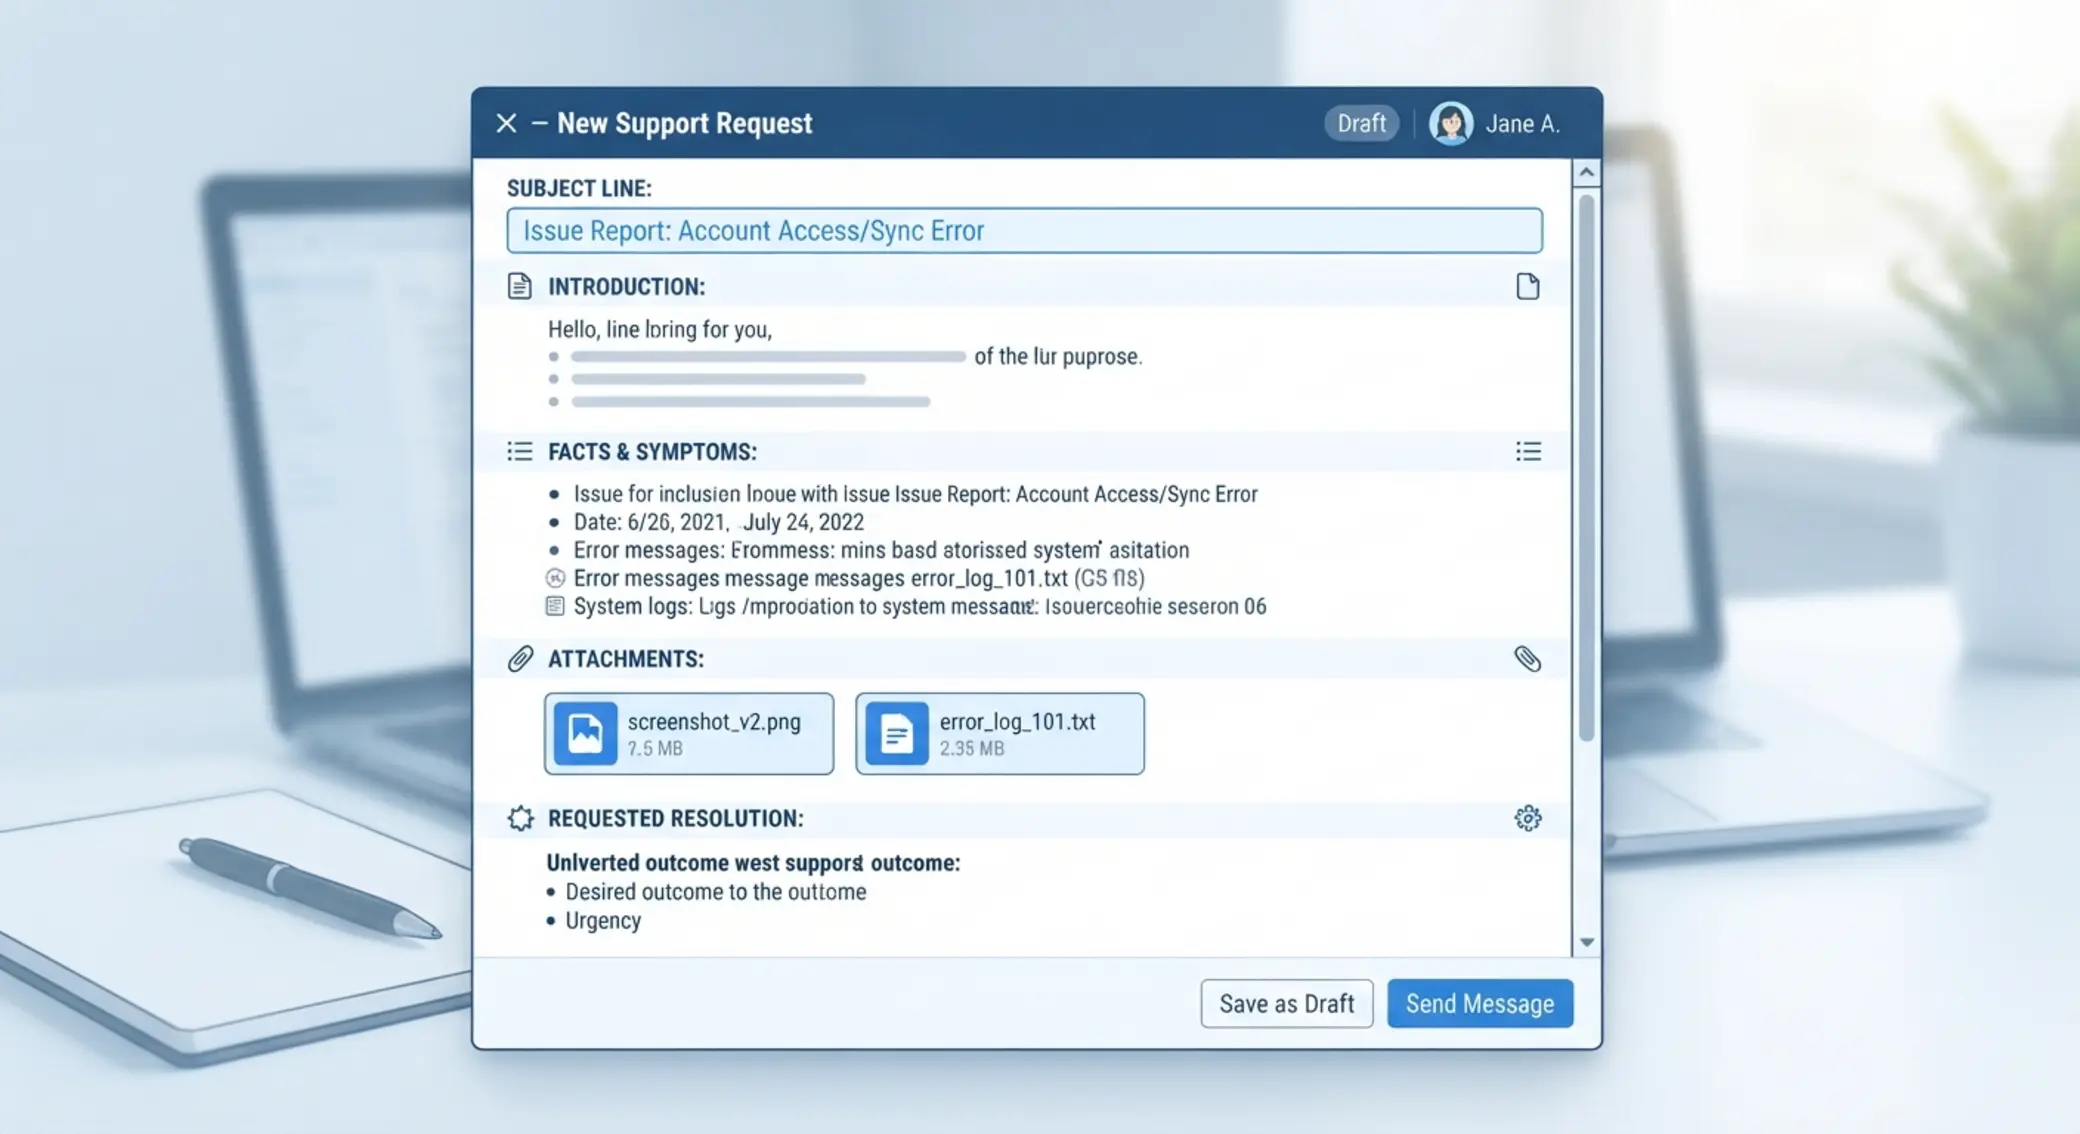Viewport: 2080px width, 1134px height.
Task: Add attachment via paperclip icon on right
Action: point(1527,658)
